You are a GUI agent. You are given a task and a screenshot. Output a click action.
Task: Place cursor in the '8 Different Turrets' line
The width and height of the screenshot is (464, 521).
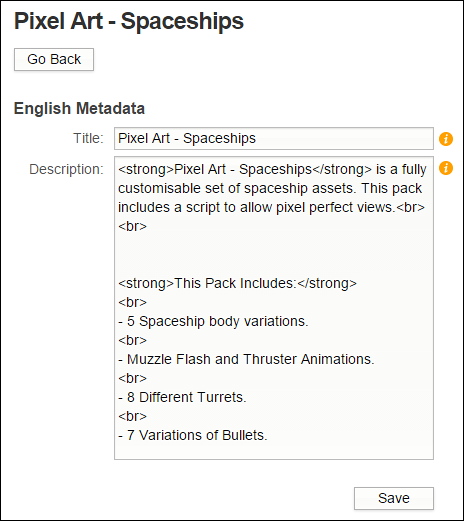(182, 397)
